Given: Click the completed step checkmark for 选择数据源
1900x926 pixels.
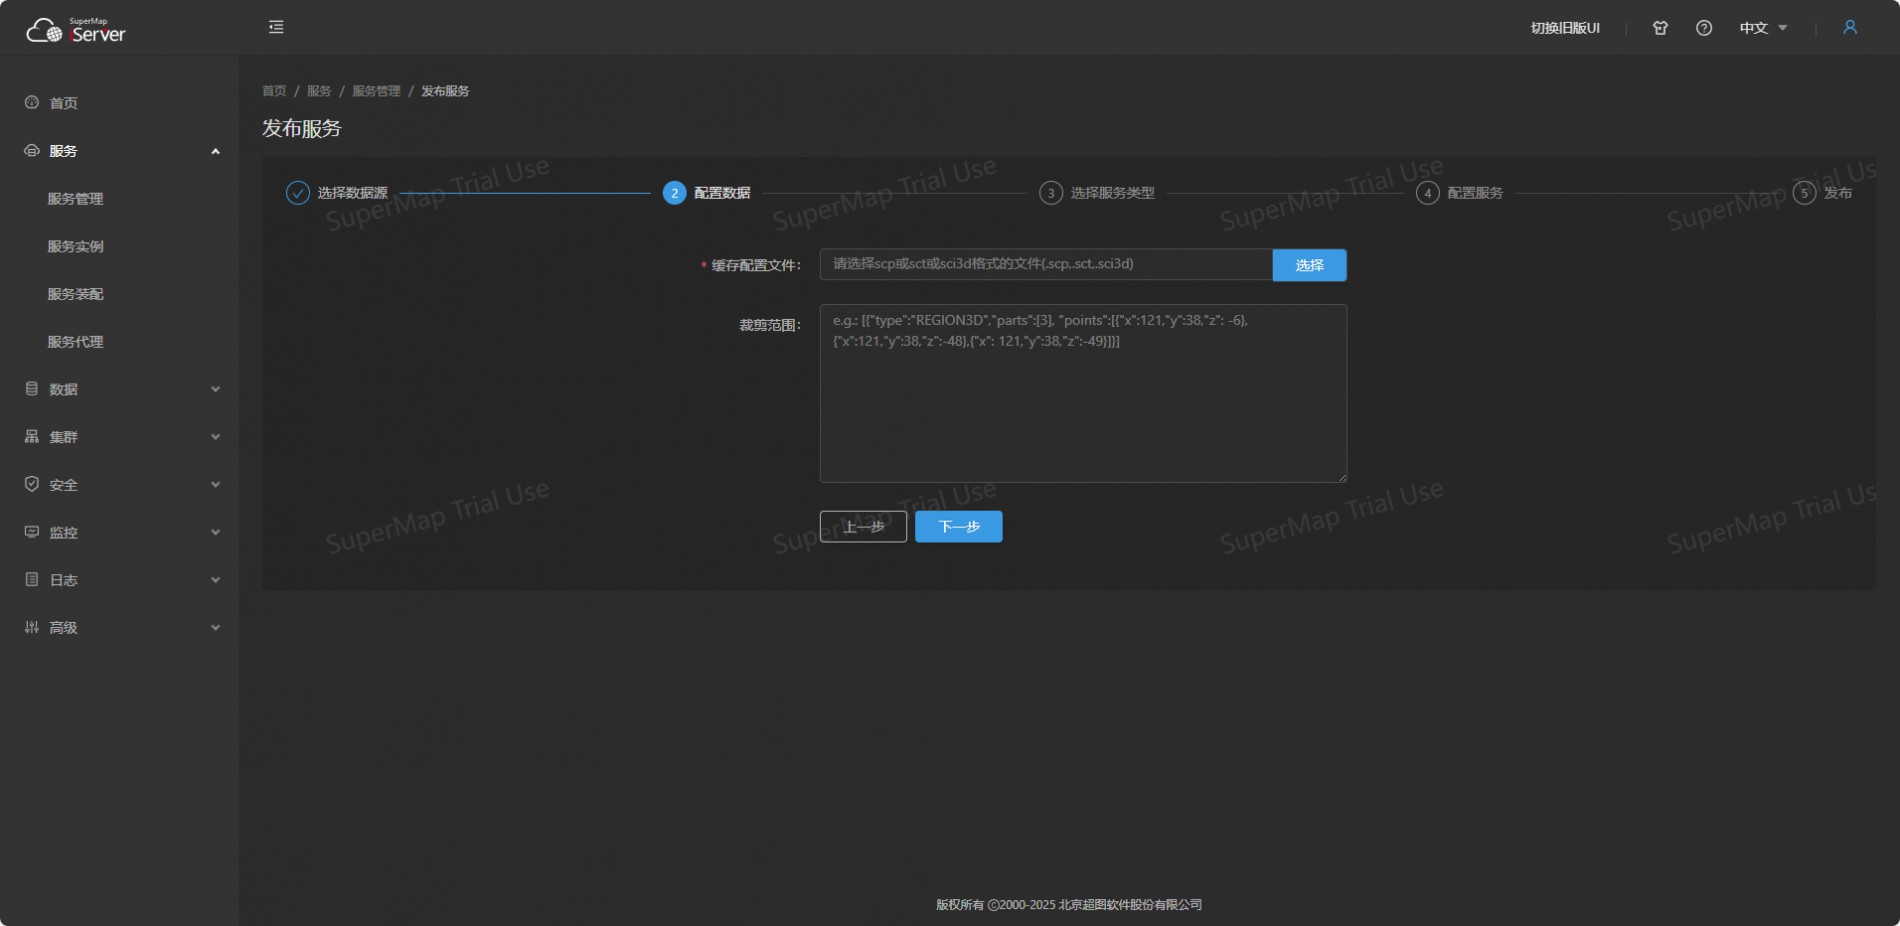Looking at the screenshot, I should pyautogui.click(x=298, y=193).
